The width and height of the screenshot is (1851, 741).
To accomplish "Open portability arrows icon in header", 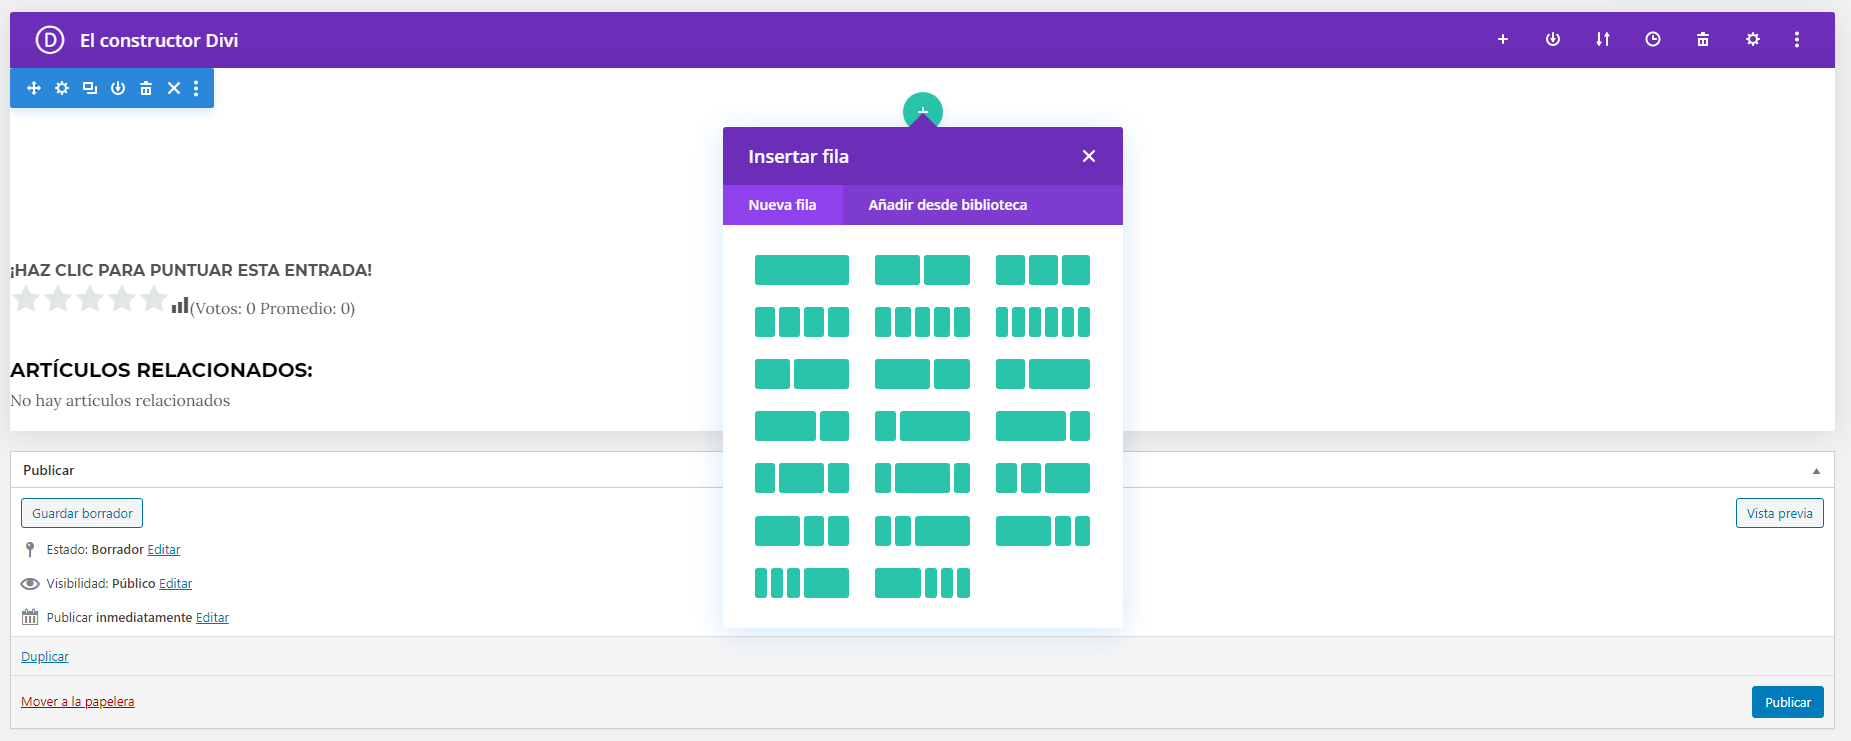I will point(1603,39).
